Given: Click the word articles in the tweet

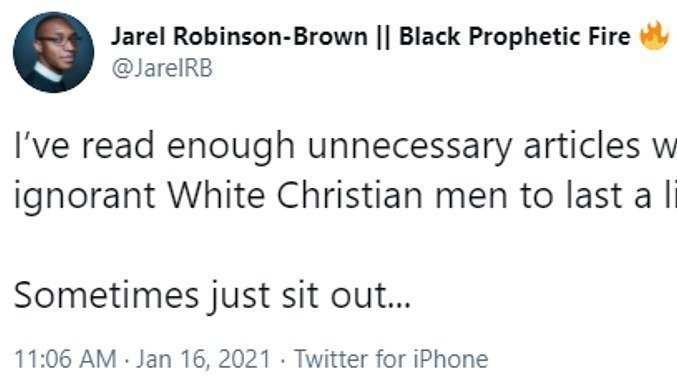Looking at the screenshot, I should [x=582, y=146].
